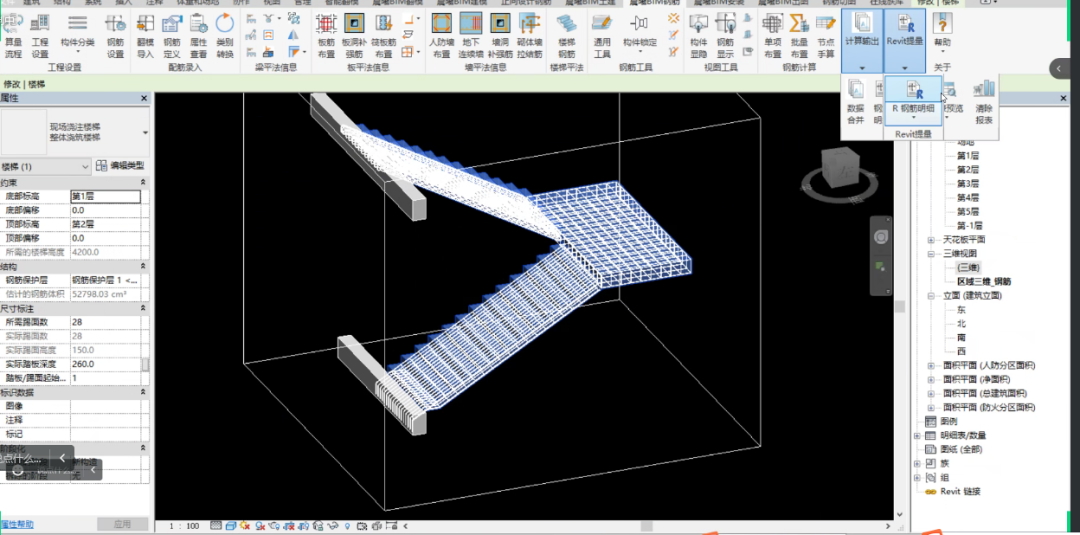The image size is (1080, 535).
Task: Select 第2层 floor plan in browser
Action: (x=968, y=170)
